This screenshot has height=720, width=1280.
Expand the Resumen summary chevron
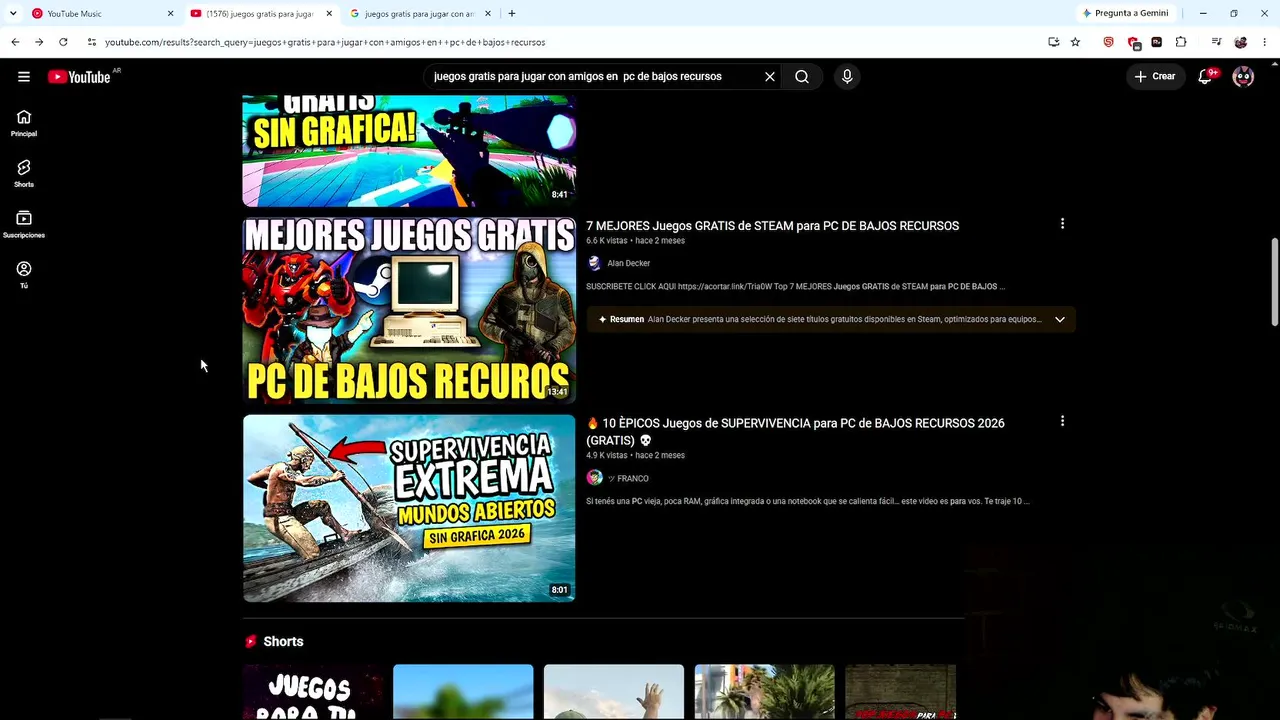point(1060,319)
